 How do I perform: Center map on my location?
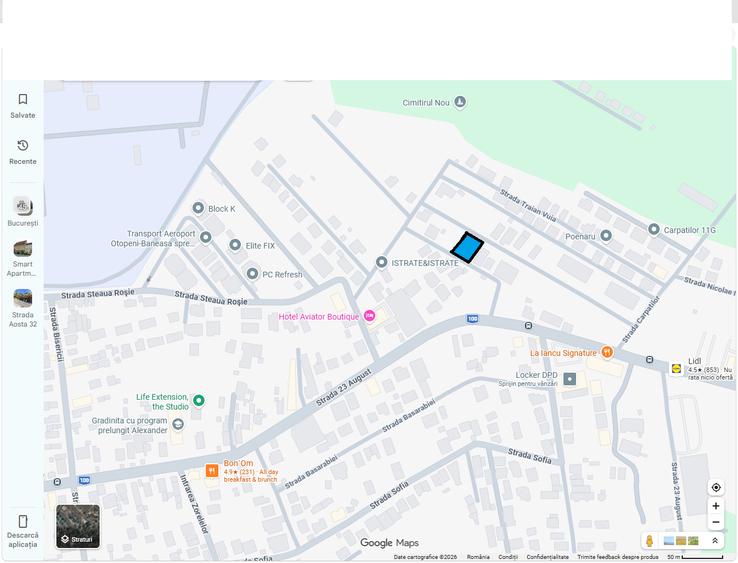tap(716, 487)
